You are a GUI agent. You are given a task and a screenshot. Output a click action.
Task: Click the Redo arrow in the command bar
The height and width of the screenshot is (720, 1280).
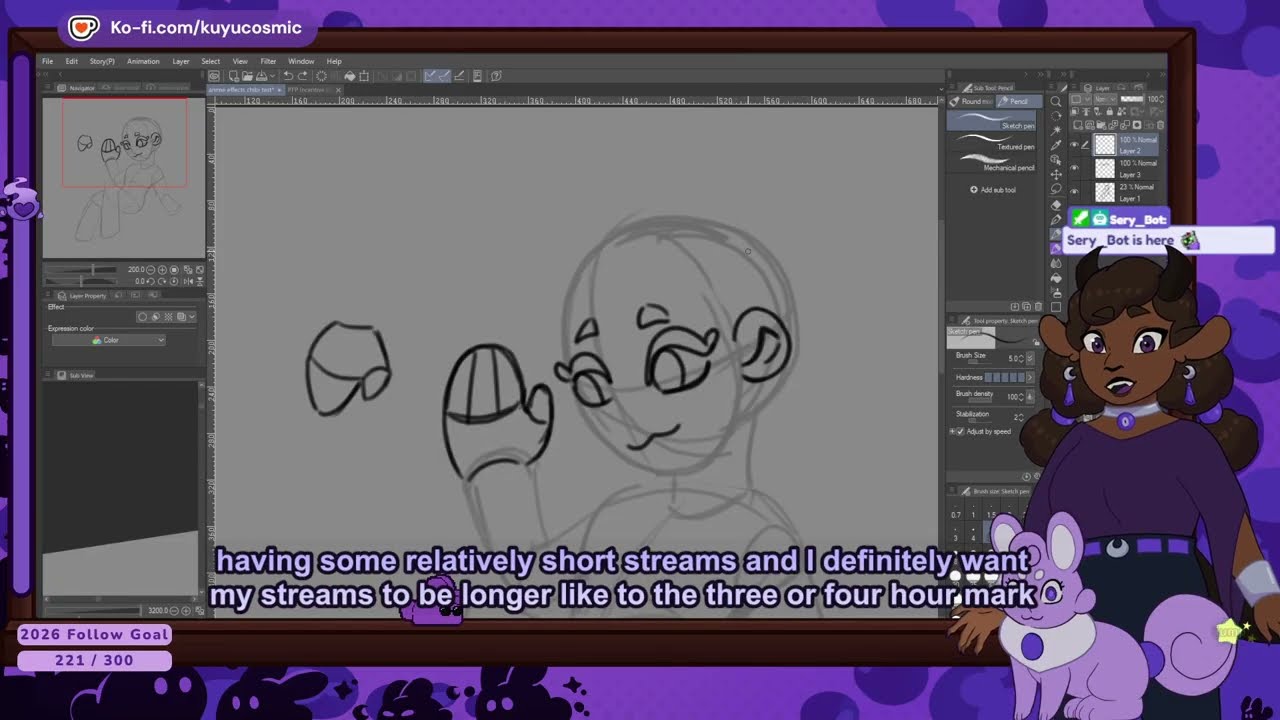(x=302, y=76)
